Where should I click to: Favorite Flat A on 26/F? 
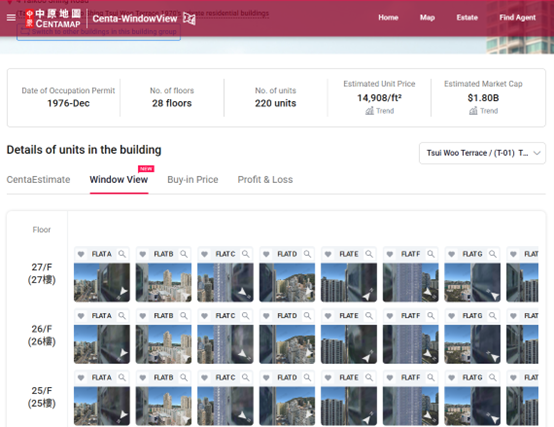pos(81,316)
